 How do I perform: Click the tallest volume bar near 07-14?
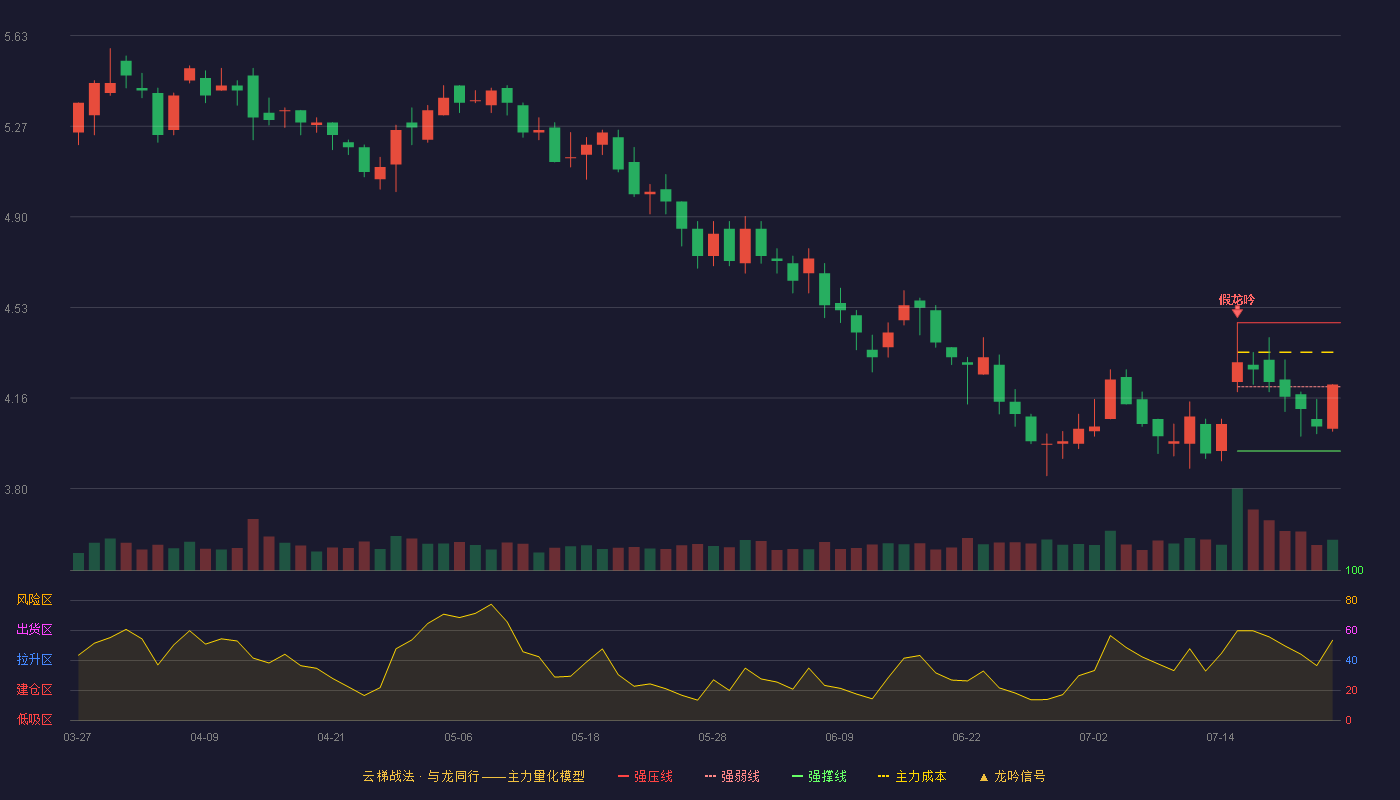coord(1237,529)
